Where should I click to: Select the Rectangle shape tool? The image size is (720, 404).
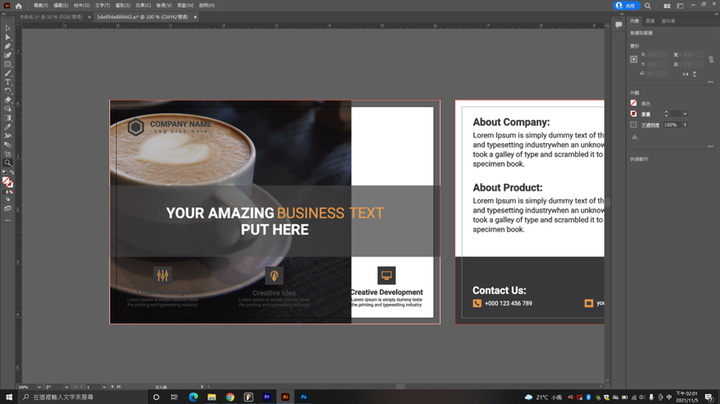tap(8, 64)
